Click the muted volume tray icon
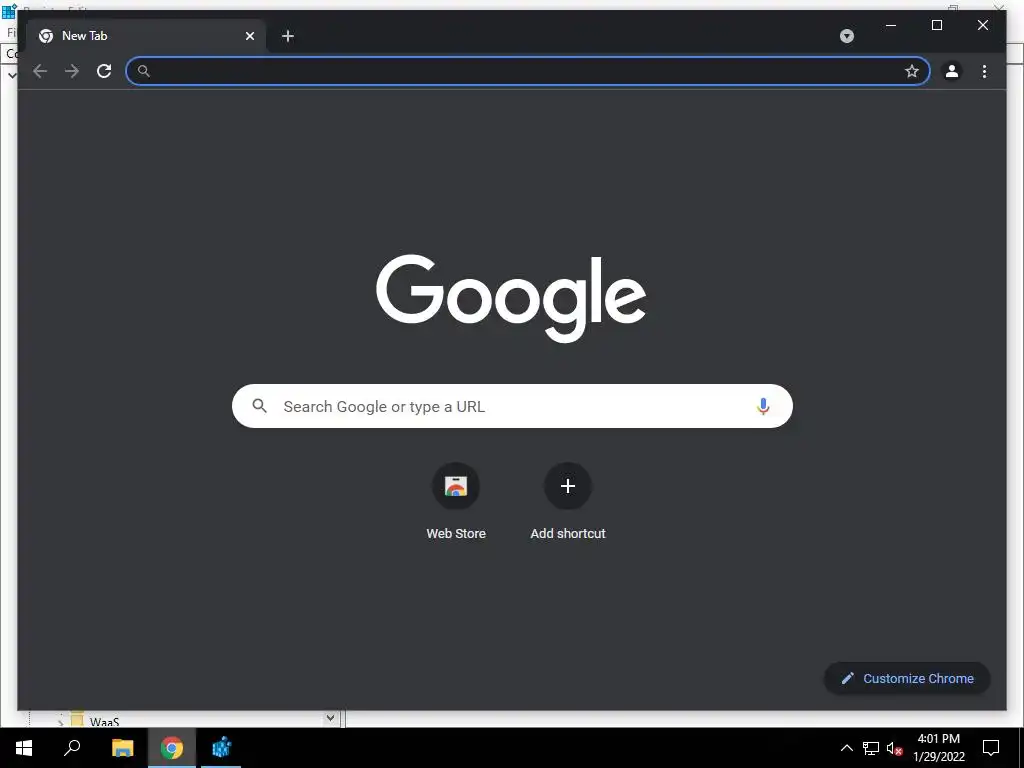The width and height of the screenshot is (1024, 768). coord(895,748)
